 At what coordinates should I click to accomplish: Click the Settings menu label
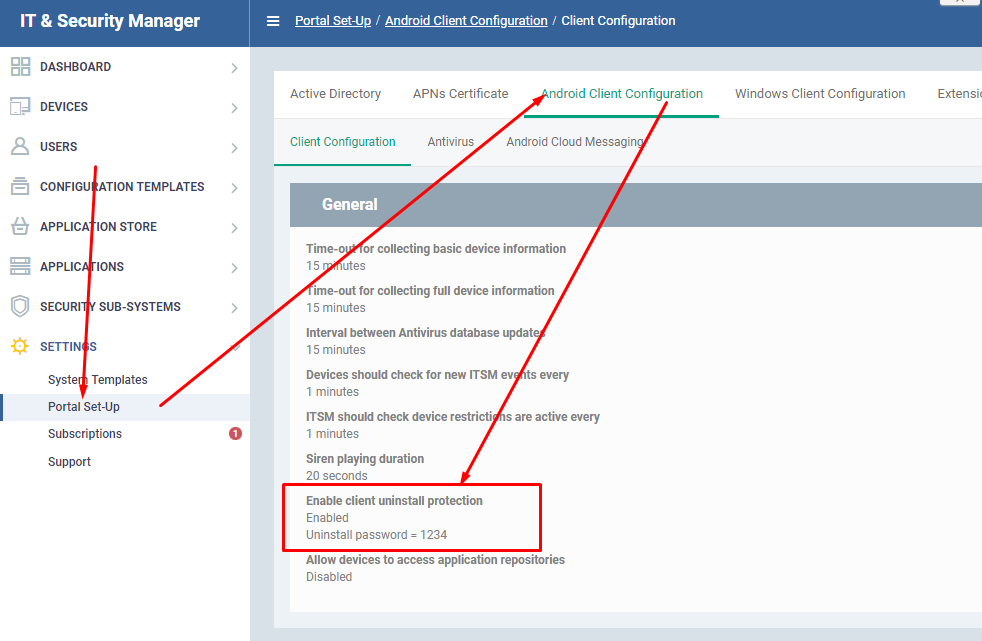point(68,347)
